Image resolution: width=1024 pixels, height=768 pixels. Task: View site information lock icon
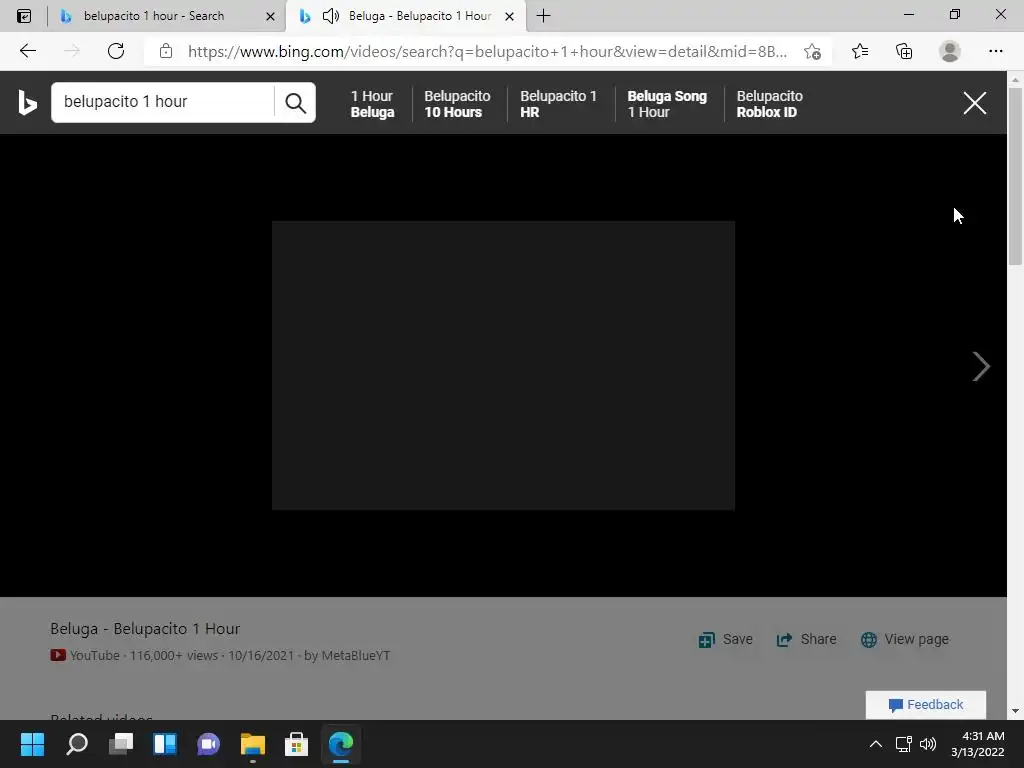click(166, 51)
